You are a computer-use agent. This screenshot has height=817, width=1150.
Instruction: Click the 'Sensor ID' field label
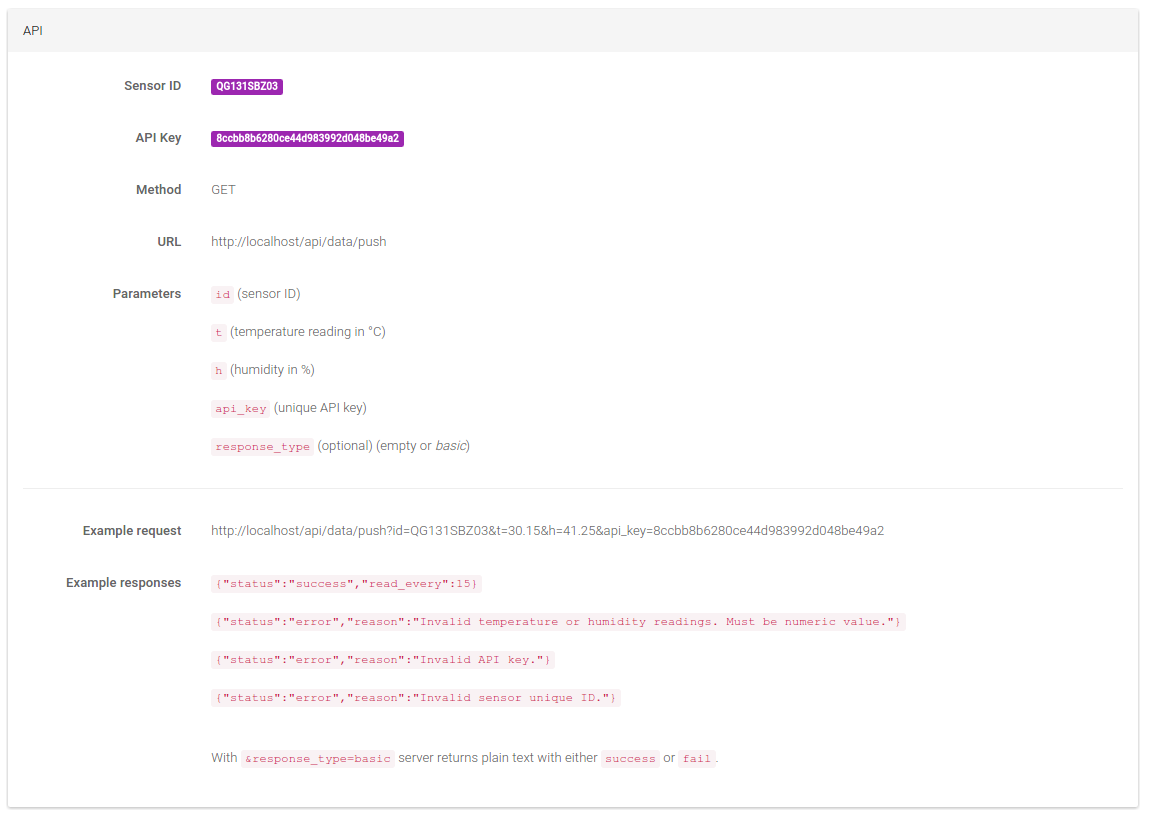pyautogui.click(x=153, y=86)
